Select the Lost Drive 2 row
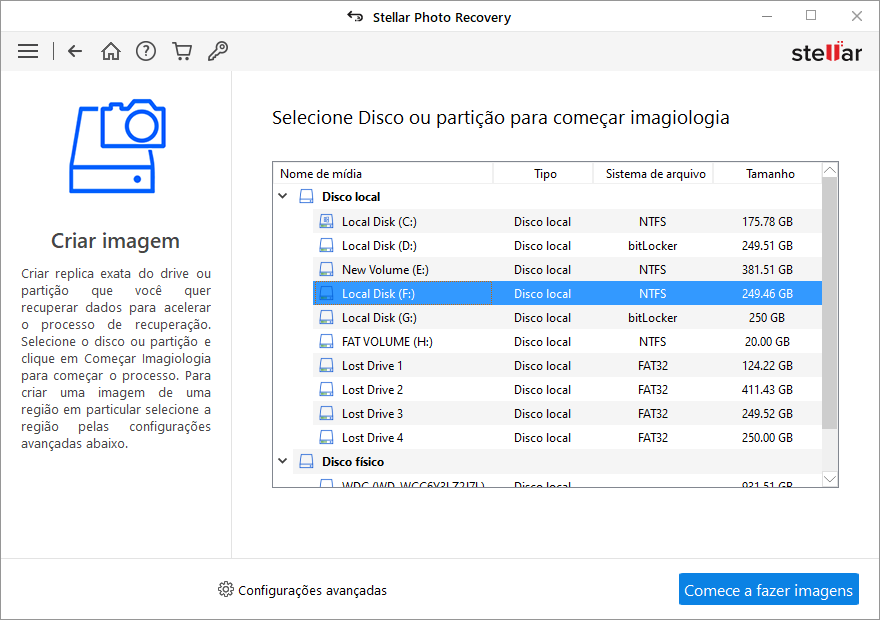880x620 pixels. (x=567, y=389)
